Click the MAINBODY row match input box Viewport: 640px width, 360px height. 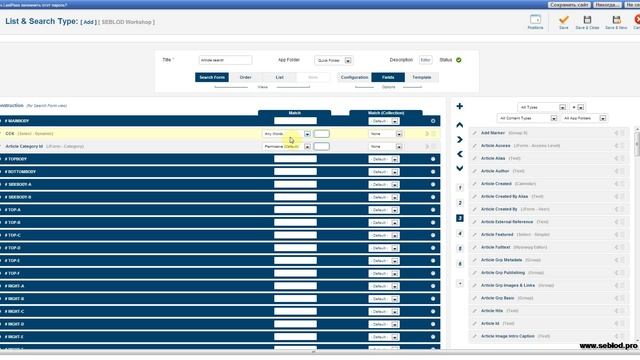(x=295, y=121)
